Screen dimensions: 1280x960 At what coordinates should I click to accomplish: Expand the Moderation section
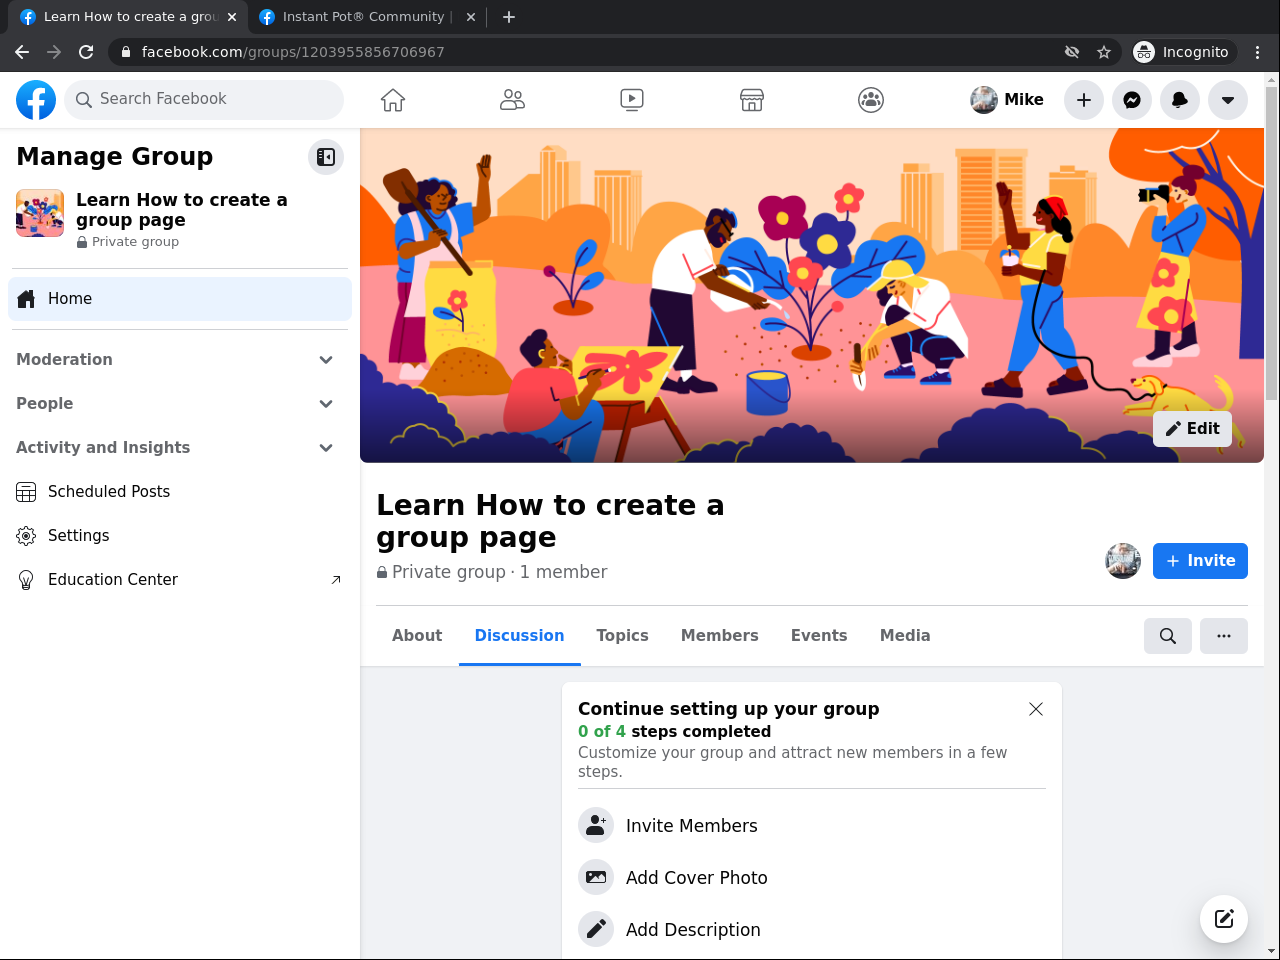tap(180, 360)
